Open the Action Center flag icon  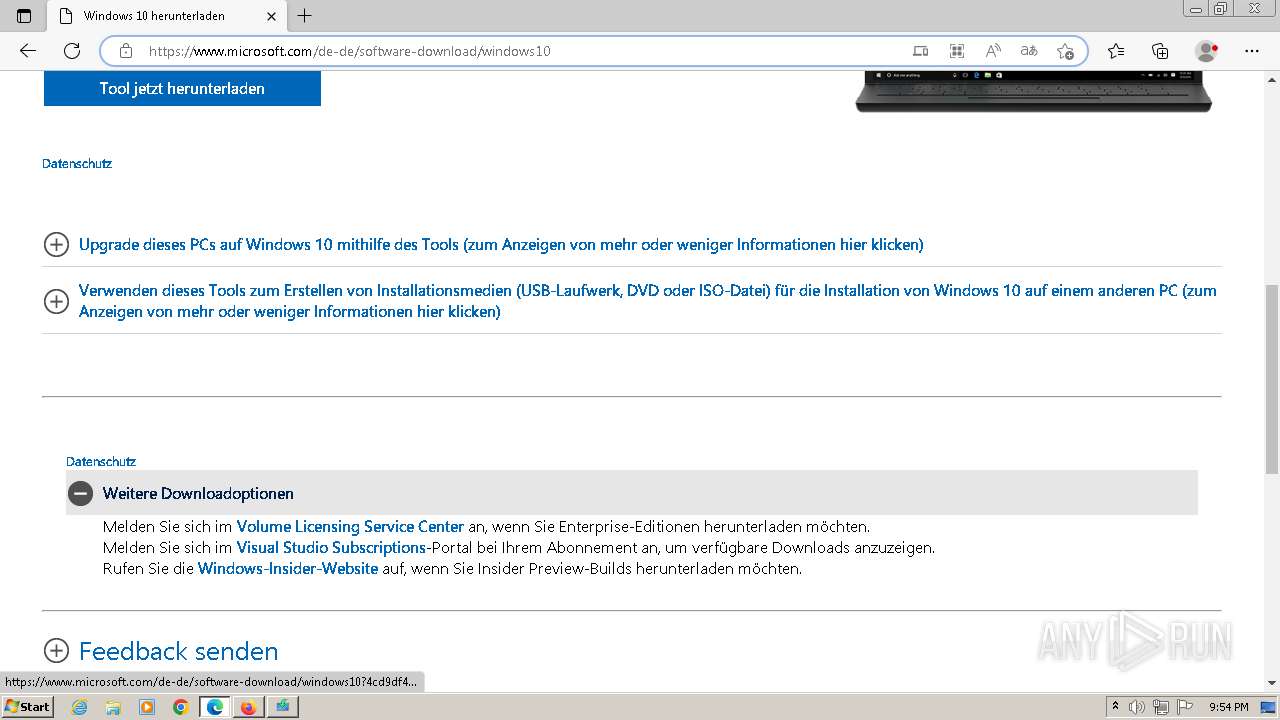[1183, 707]
